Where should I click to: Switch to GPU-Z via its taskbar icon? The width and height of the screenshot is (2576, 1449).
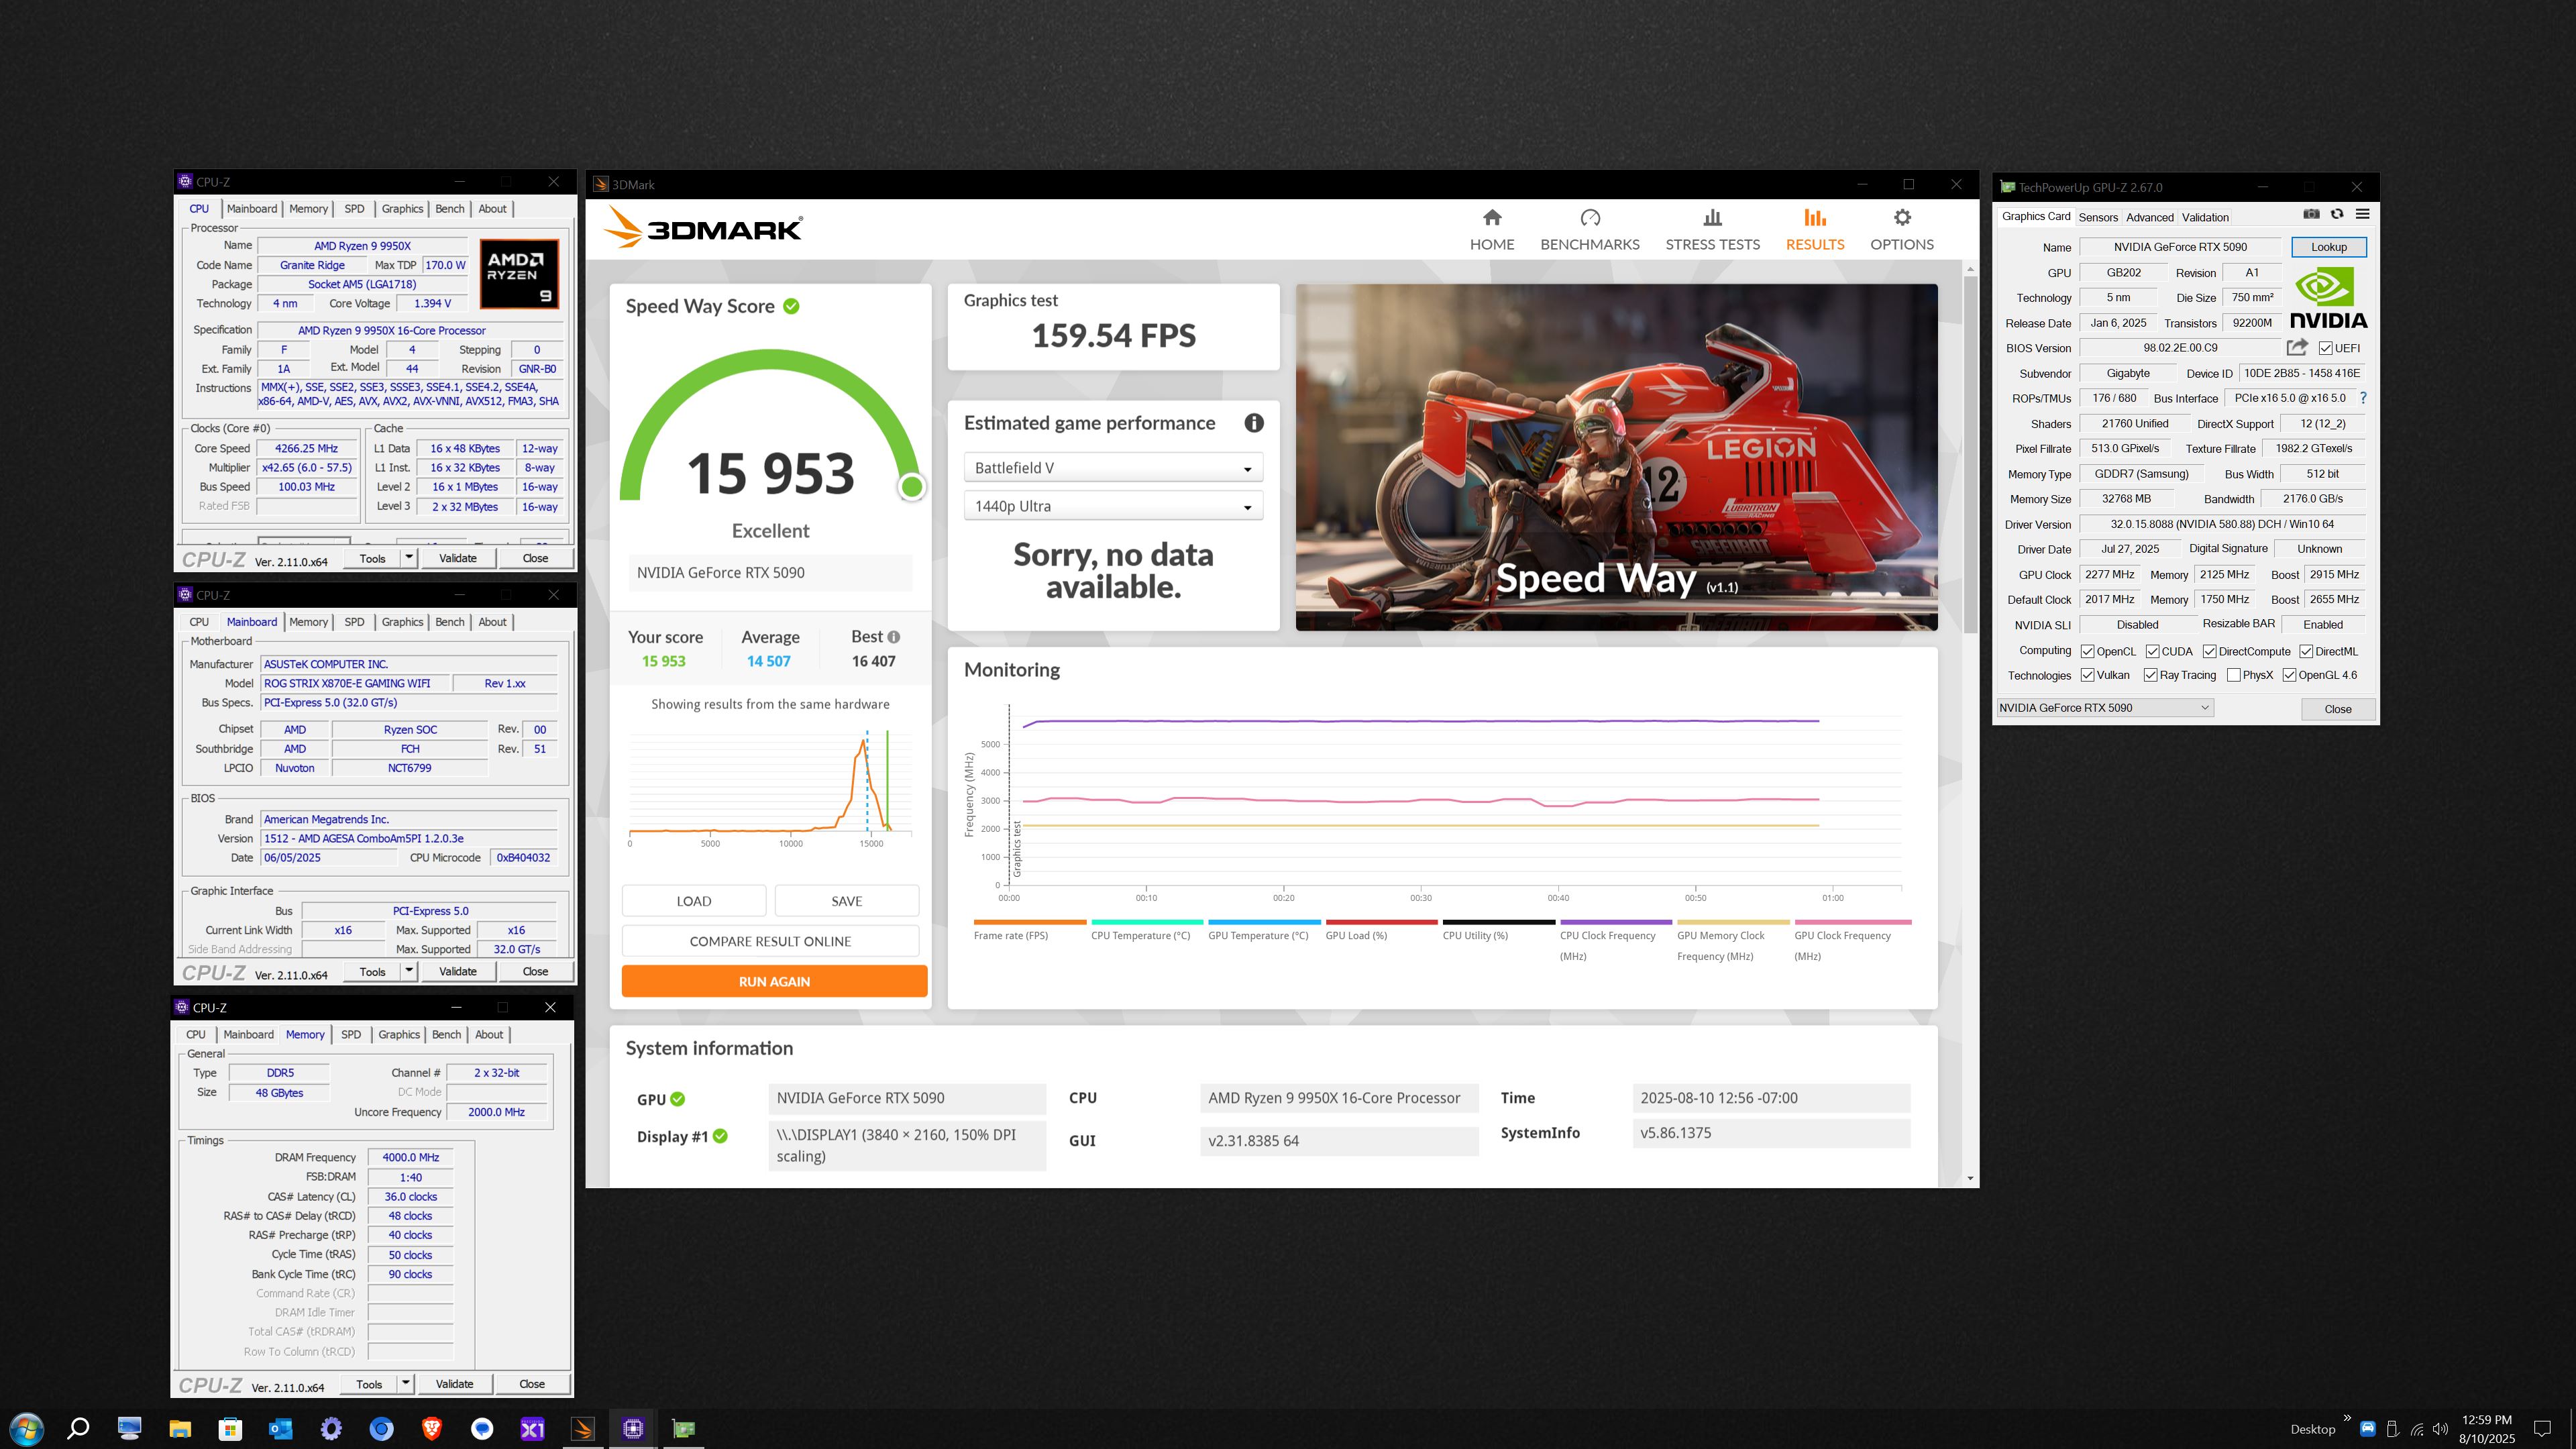pyautogui.click(x=684, y=1428)
